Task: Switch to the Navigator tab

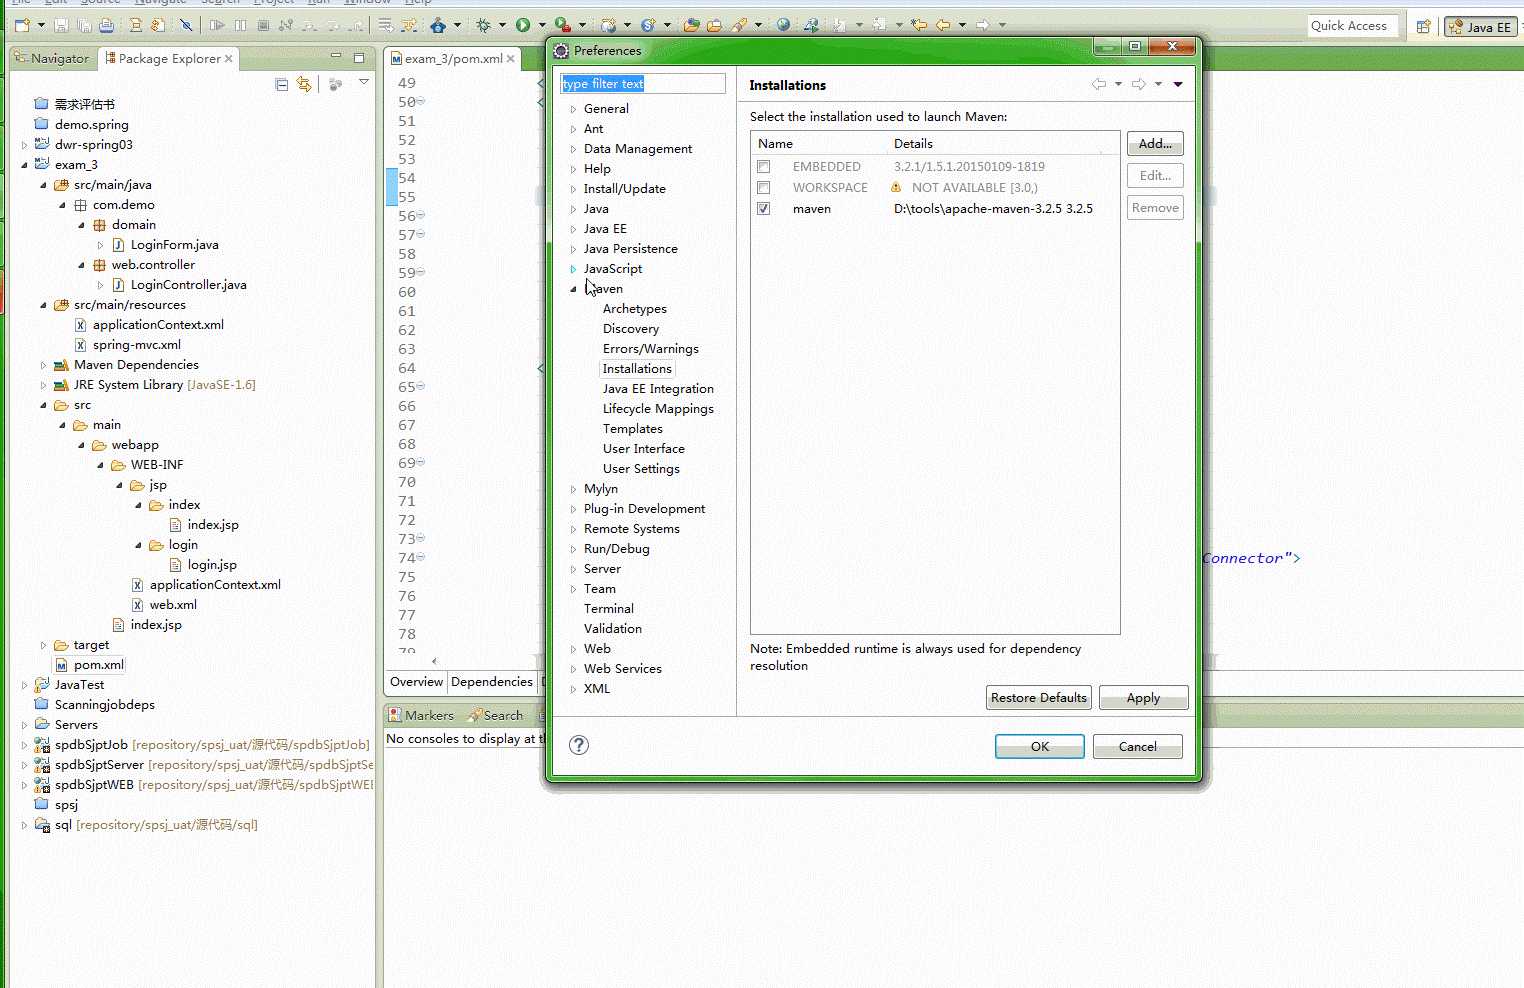Action: click(51, 58)
